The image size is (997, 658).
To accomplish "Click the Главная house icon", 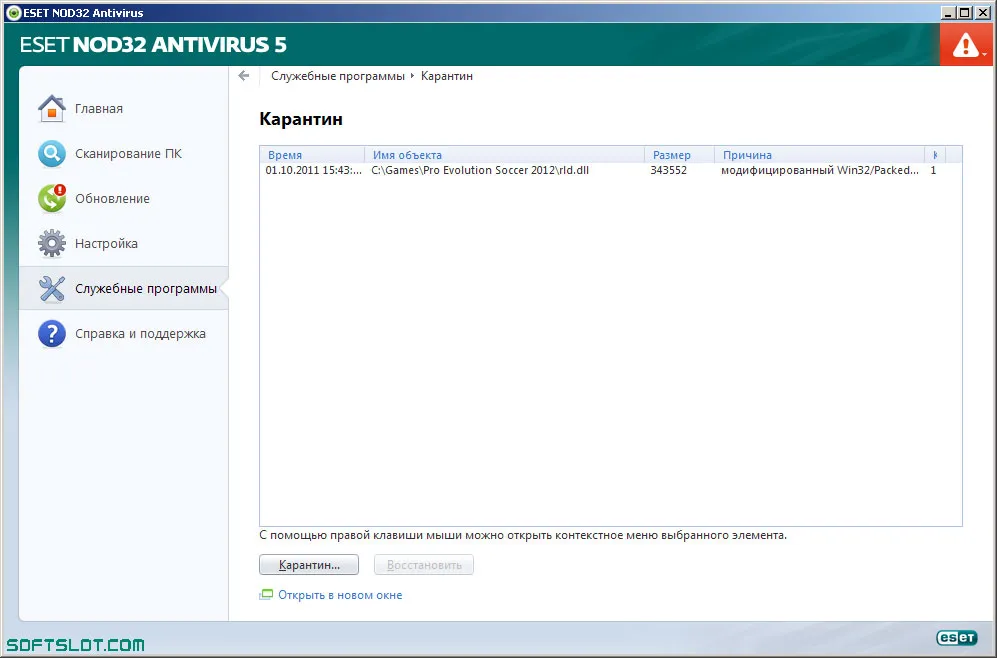I will [x=52, y=109].
